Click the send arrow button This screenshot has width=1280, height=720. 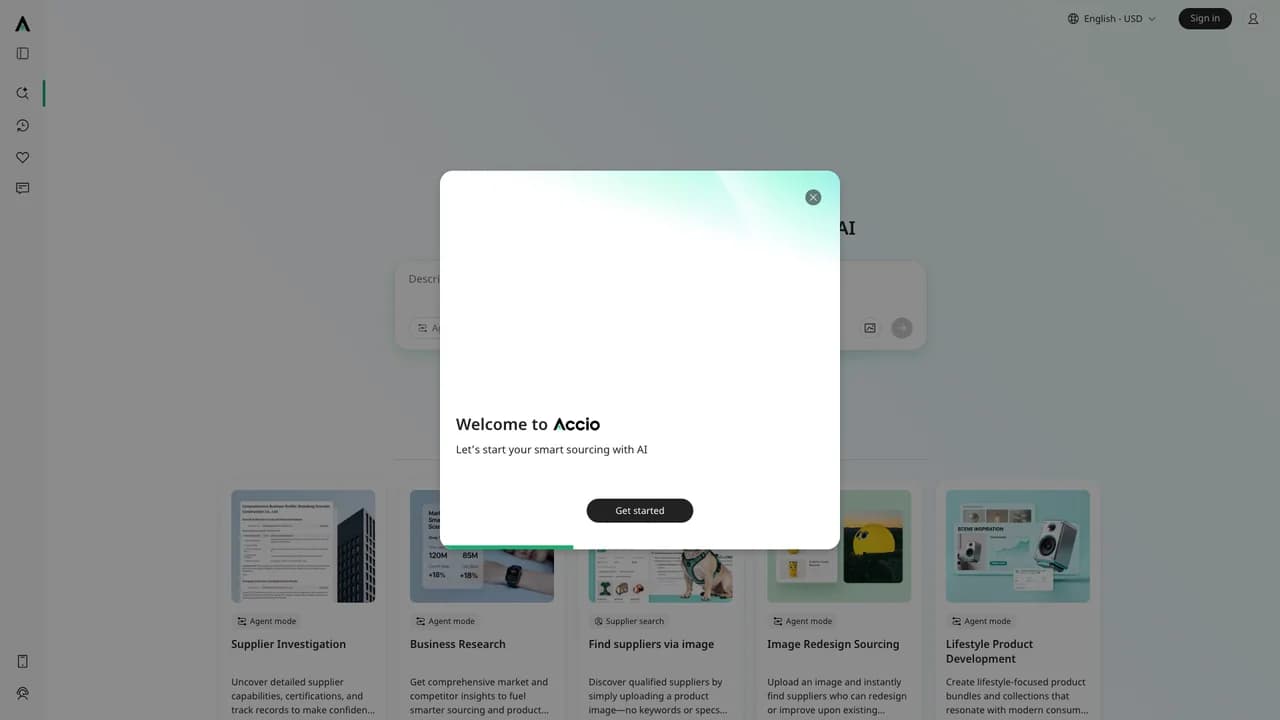[x=902, y=328]
